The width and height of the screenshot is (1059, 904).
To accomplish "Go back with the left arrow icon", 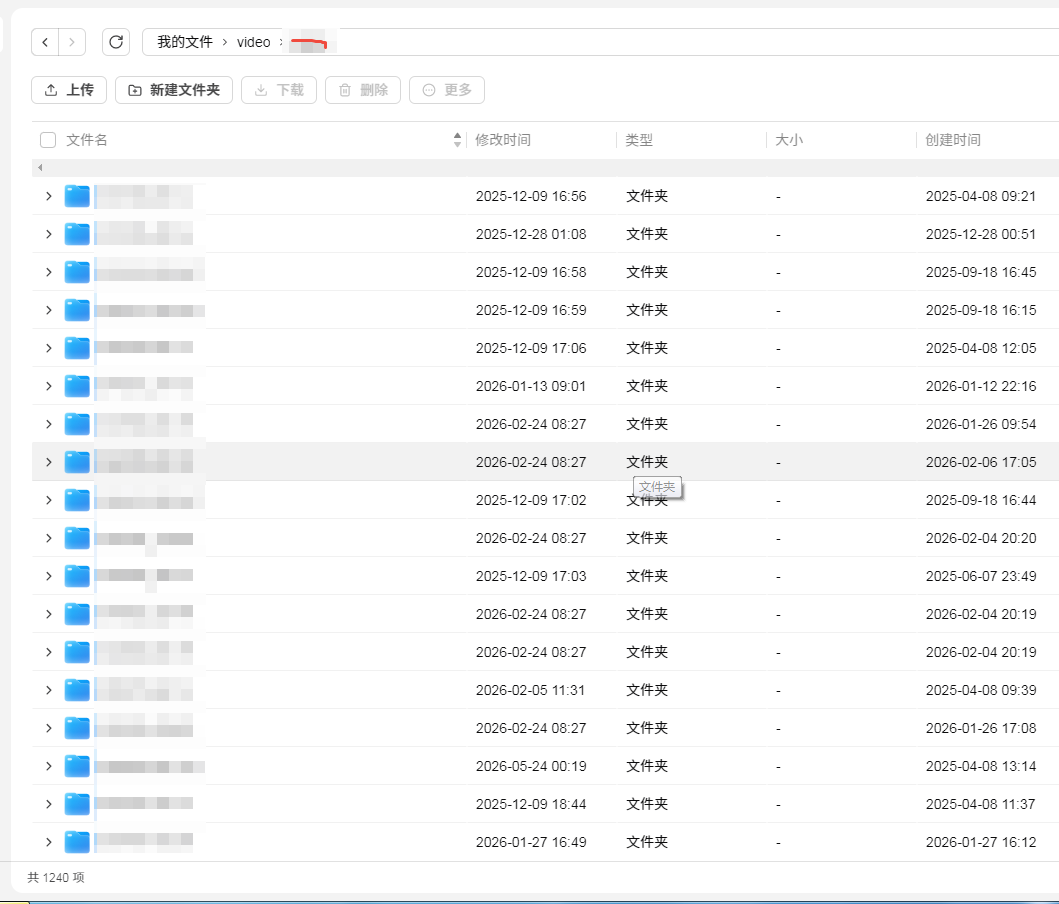I will pyautogui.click(x=45, y=42).
